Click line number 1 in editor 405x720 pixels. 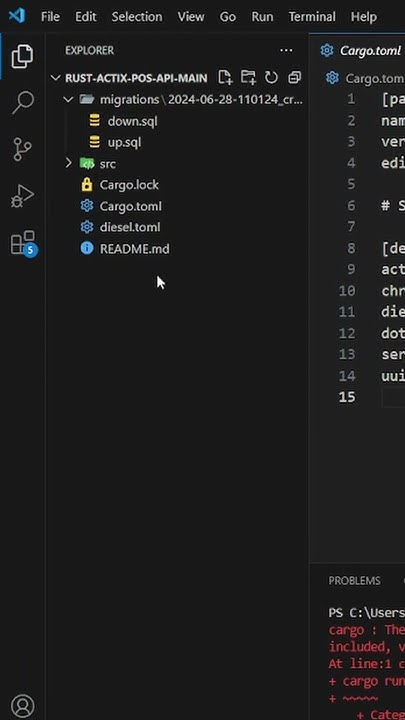pos(351,99)
